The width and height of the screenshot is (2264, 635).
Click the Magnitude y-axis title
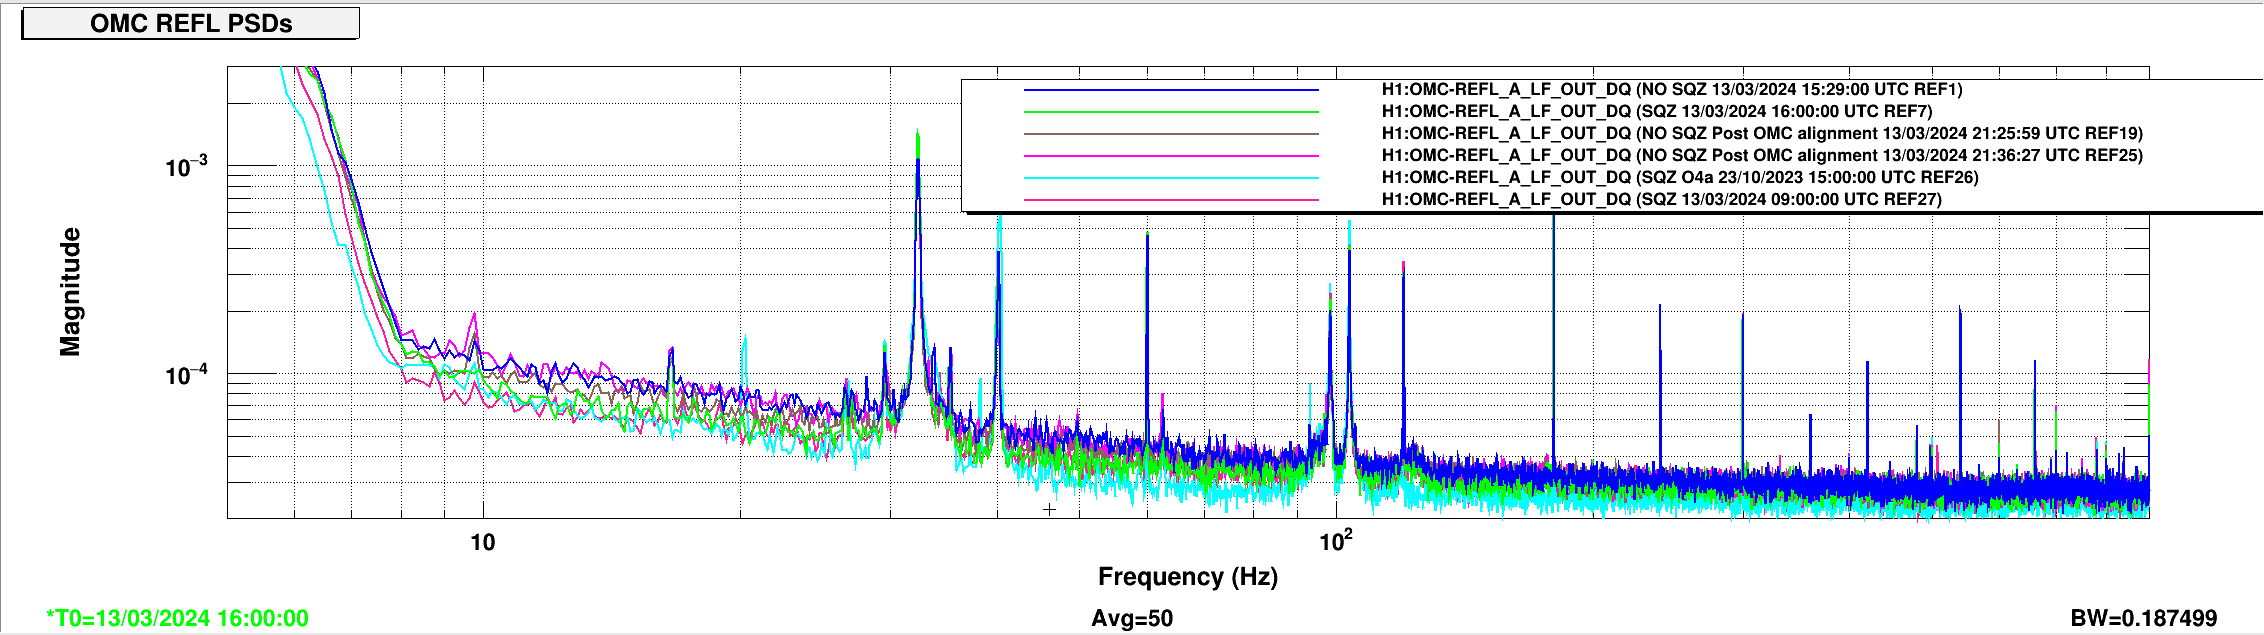tap(70, 291)
